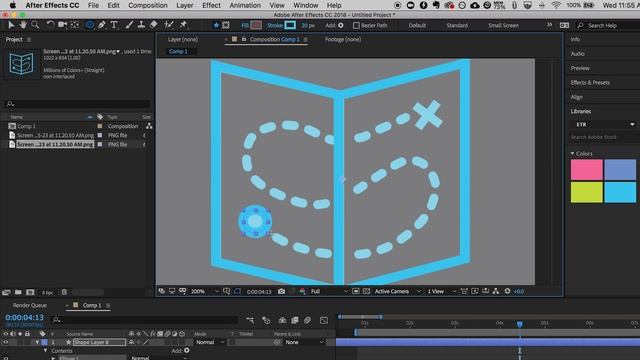640x360 pixels.
Task: Click the Comp Flowchart icon in viewer footer
Action: (496, 291)
